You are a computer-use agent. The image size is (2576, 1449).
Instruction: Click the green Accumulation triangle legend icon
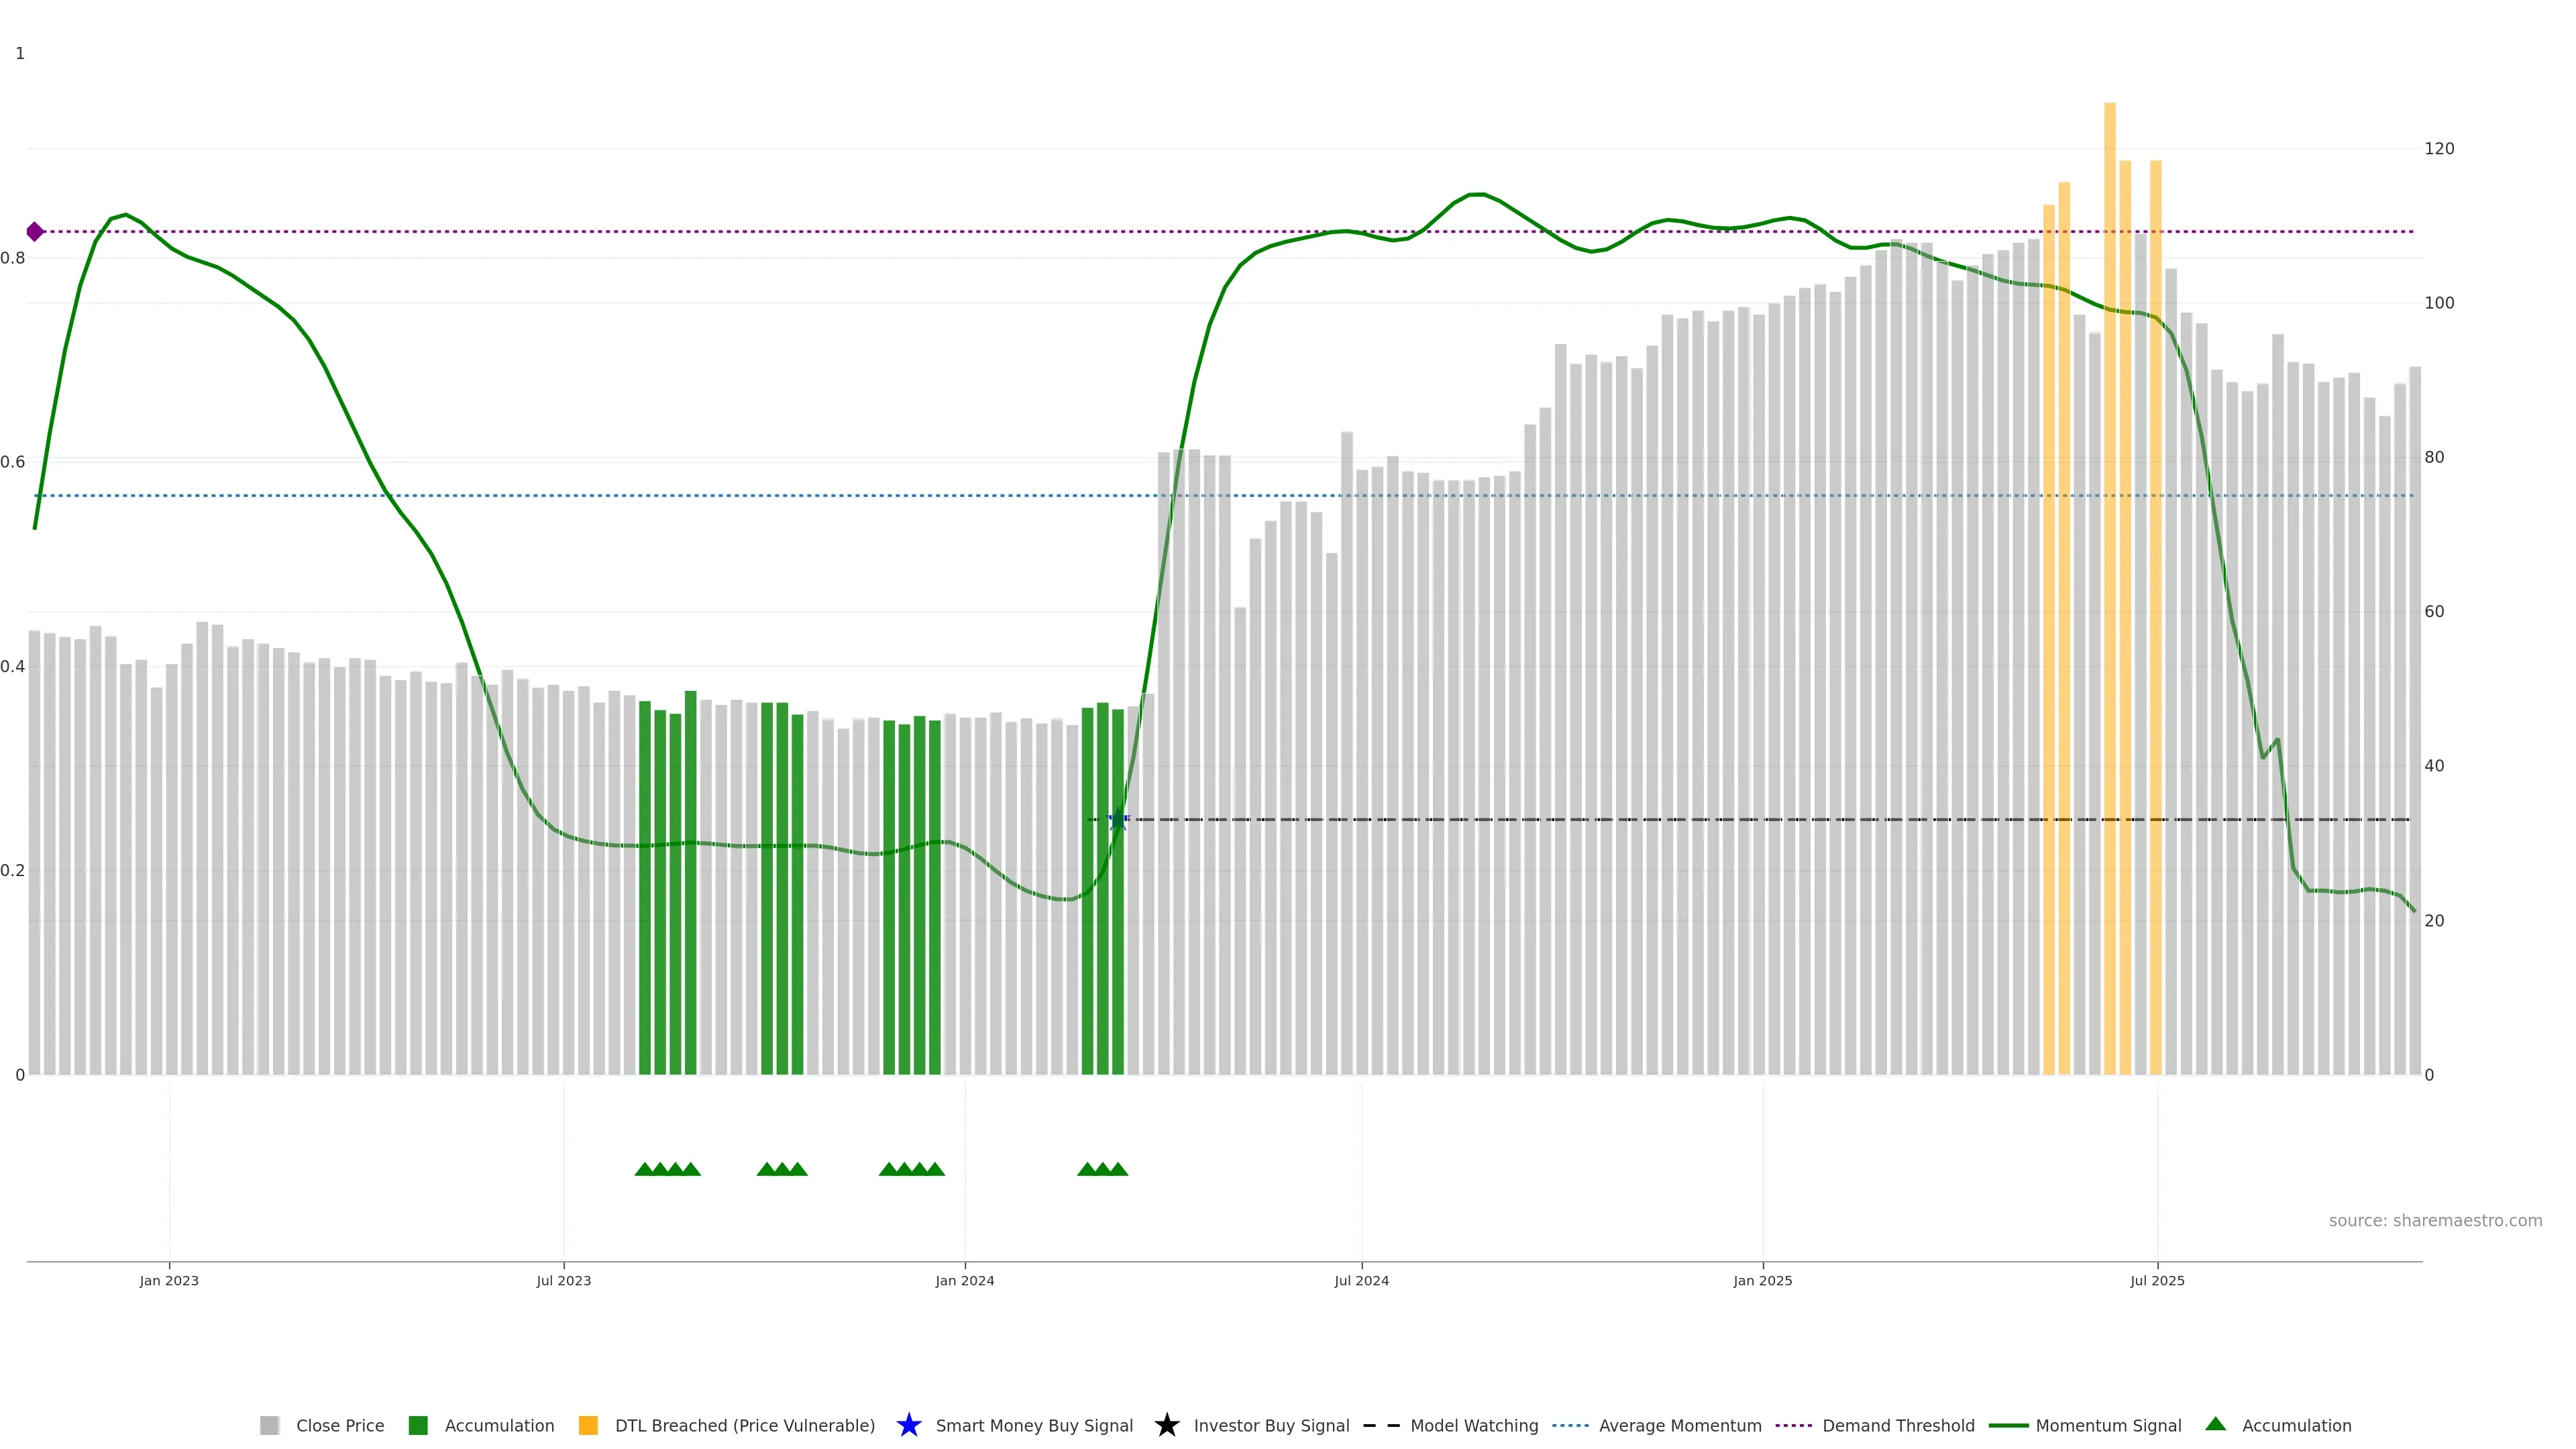tap(2215, 1424)
